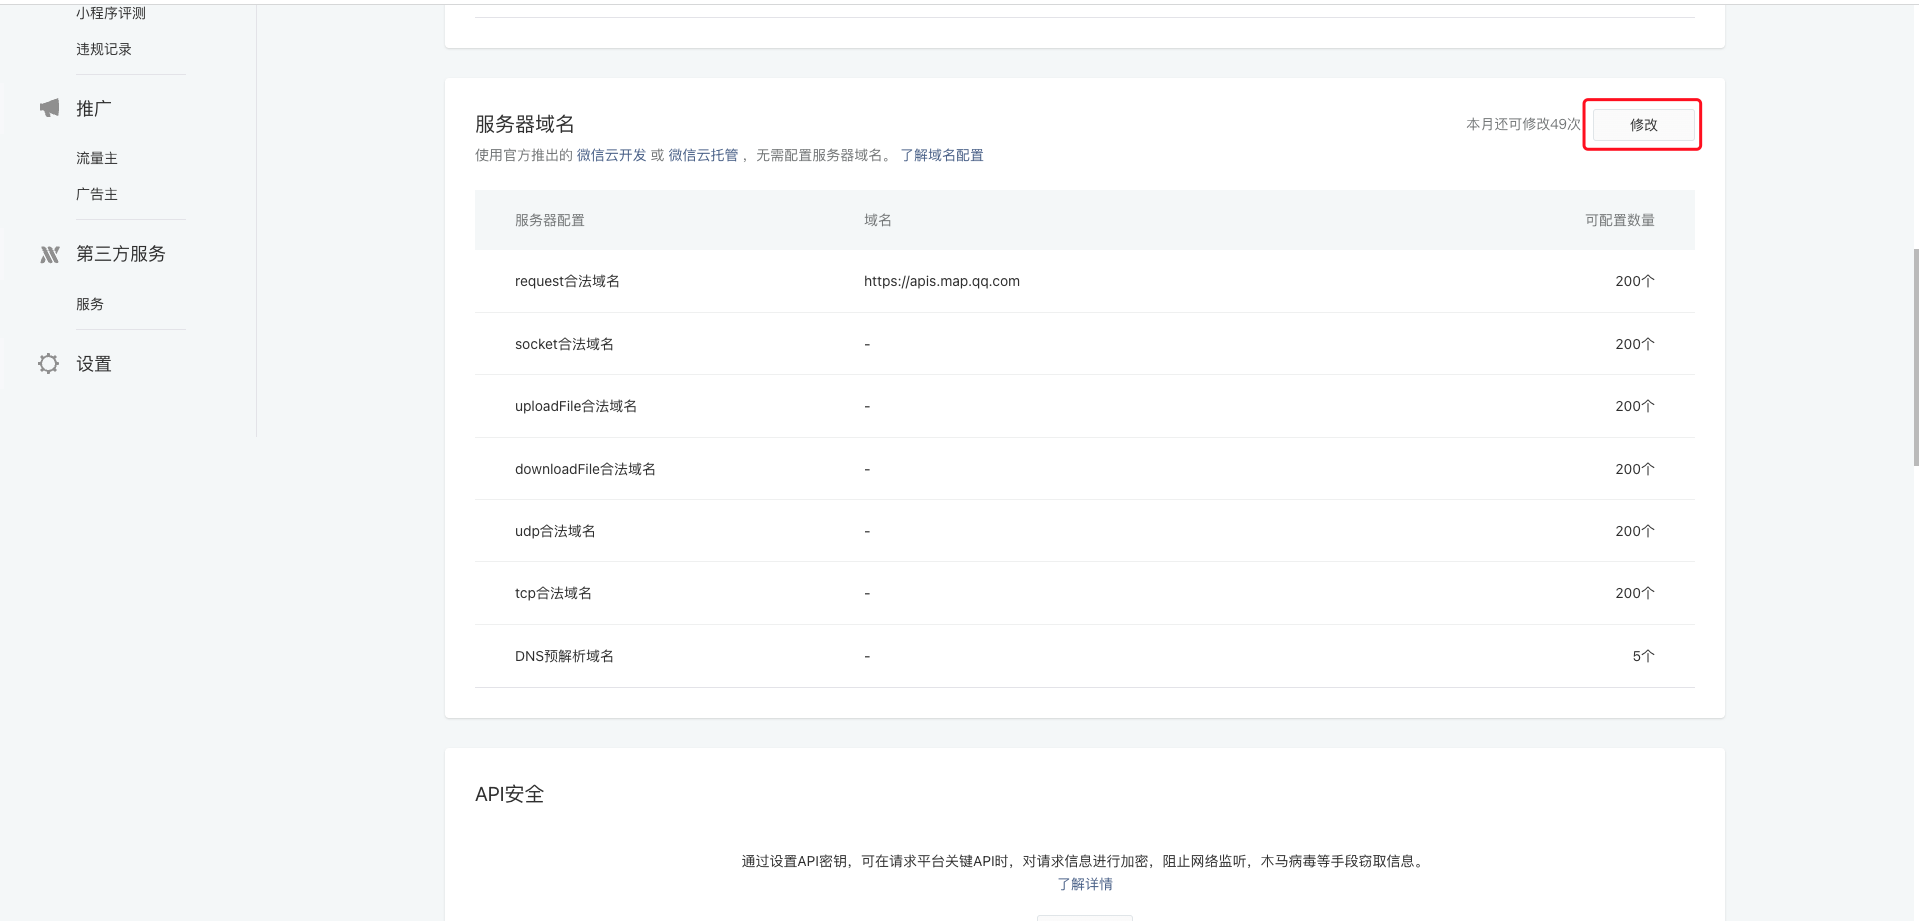Image resolution: width=1919 pixels, height=921 pixels.
Task: Click the 修改 button for 服务器域名
Action: tap(1643, 125)
